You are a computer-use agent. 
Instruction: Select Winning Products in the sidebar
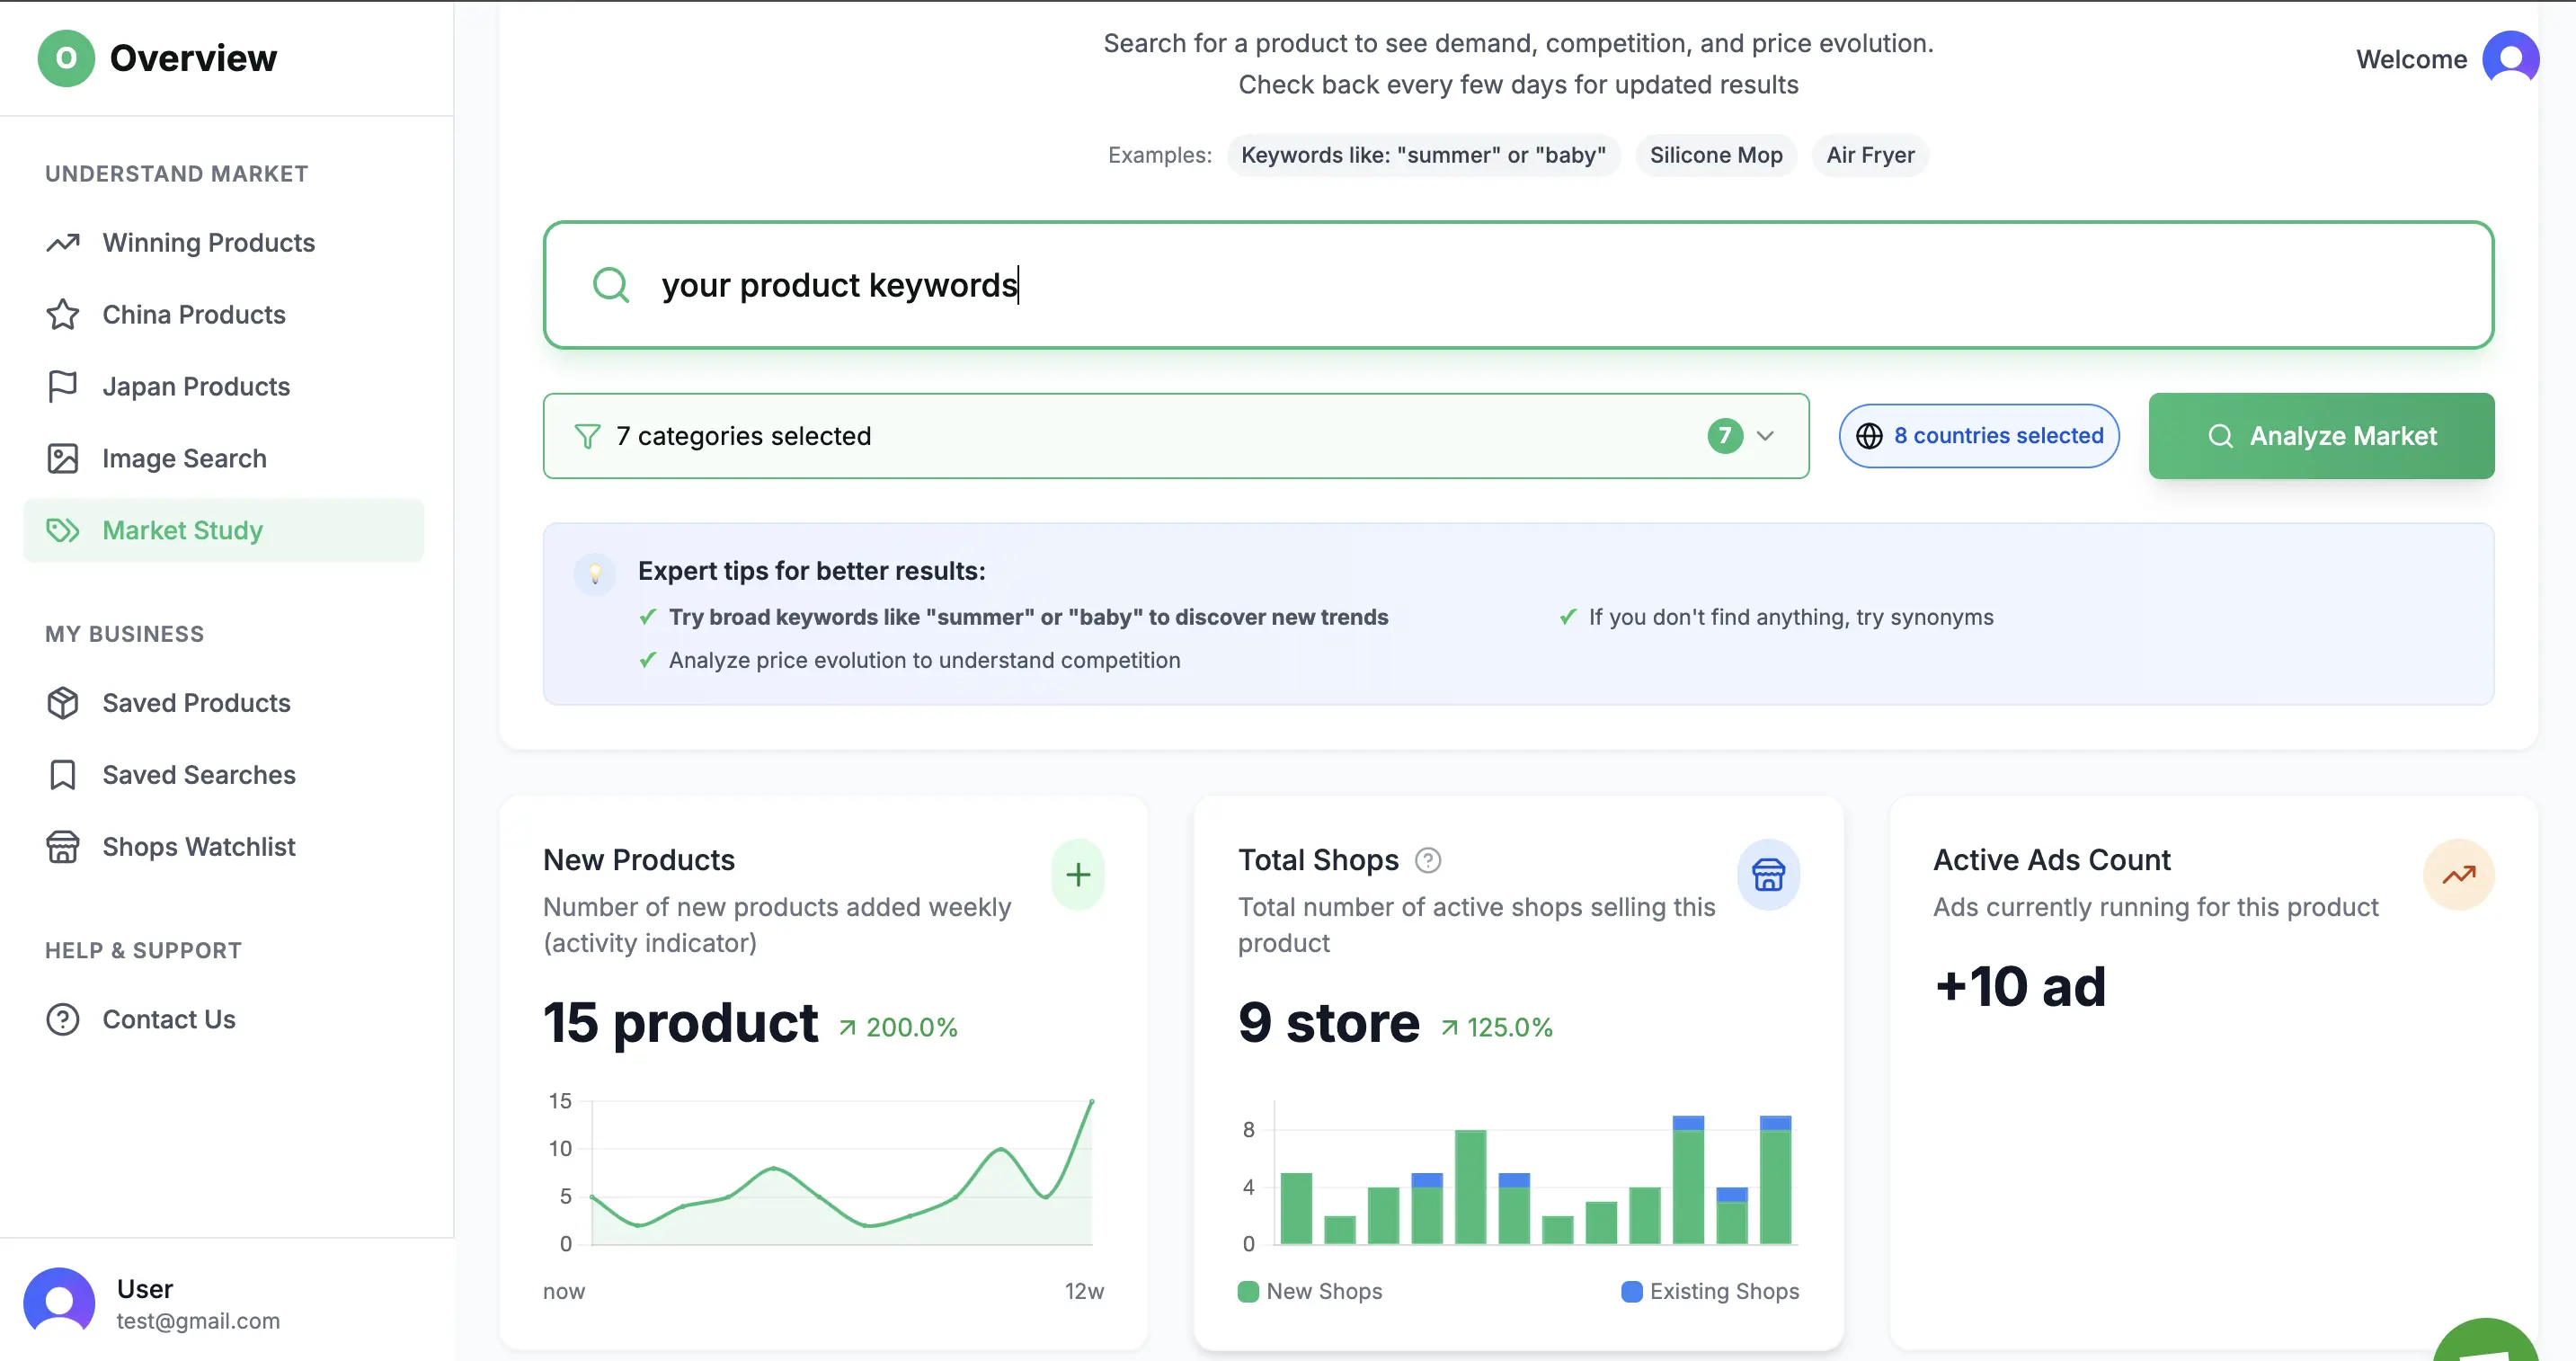point(208,242)
